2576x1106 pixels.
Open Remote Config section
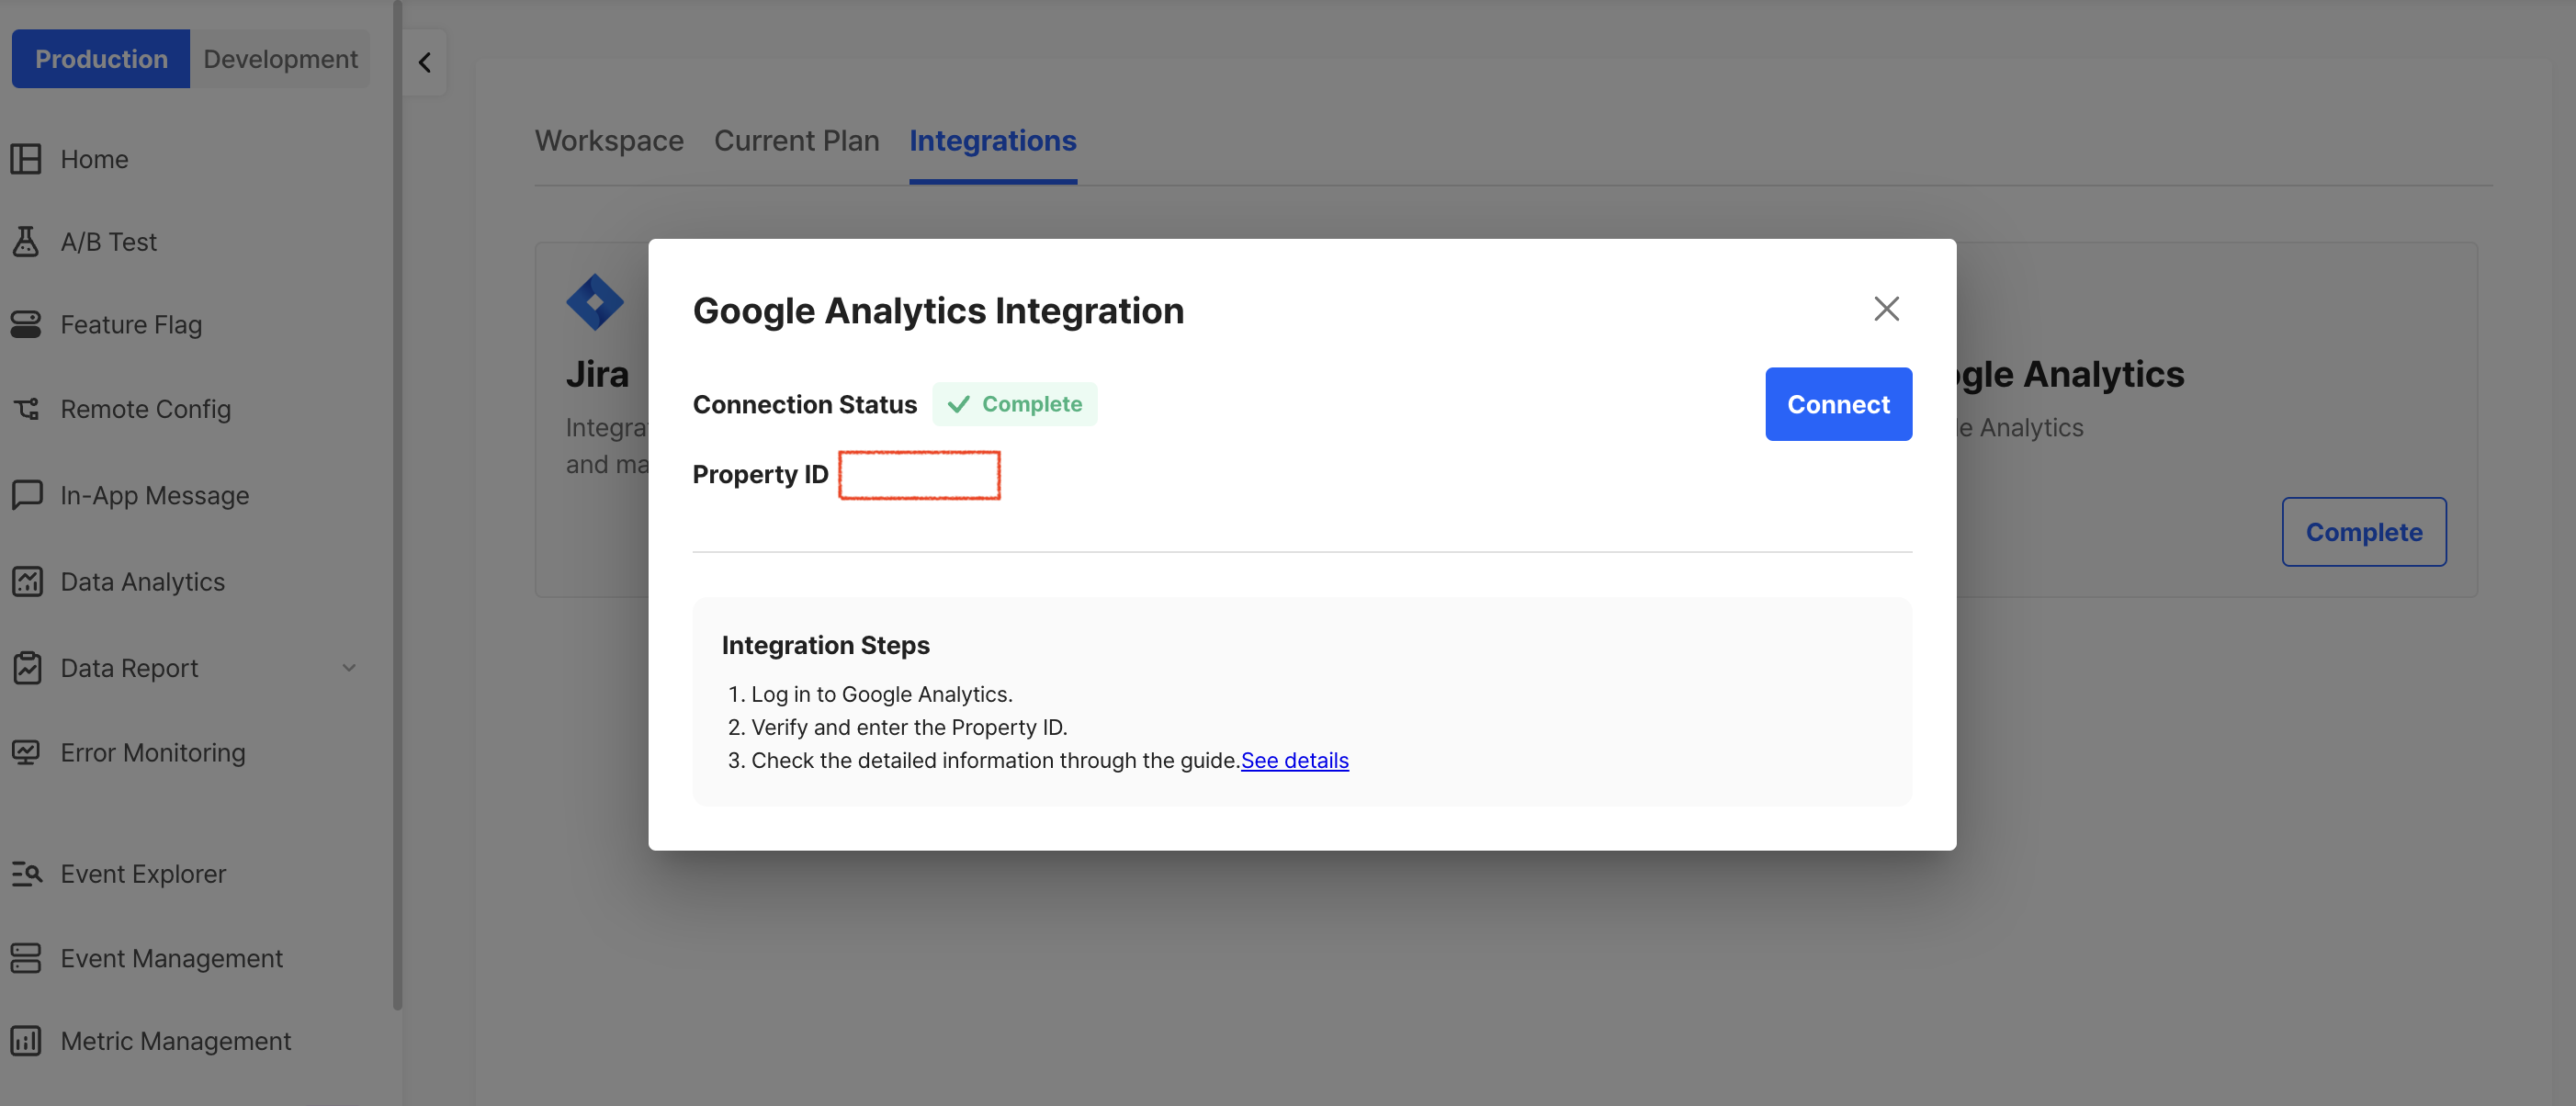click(x=144, y=408)
